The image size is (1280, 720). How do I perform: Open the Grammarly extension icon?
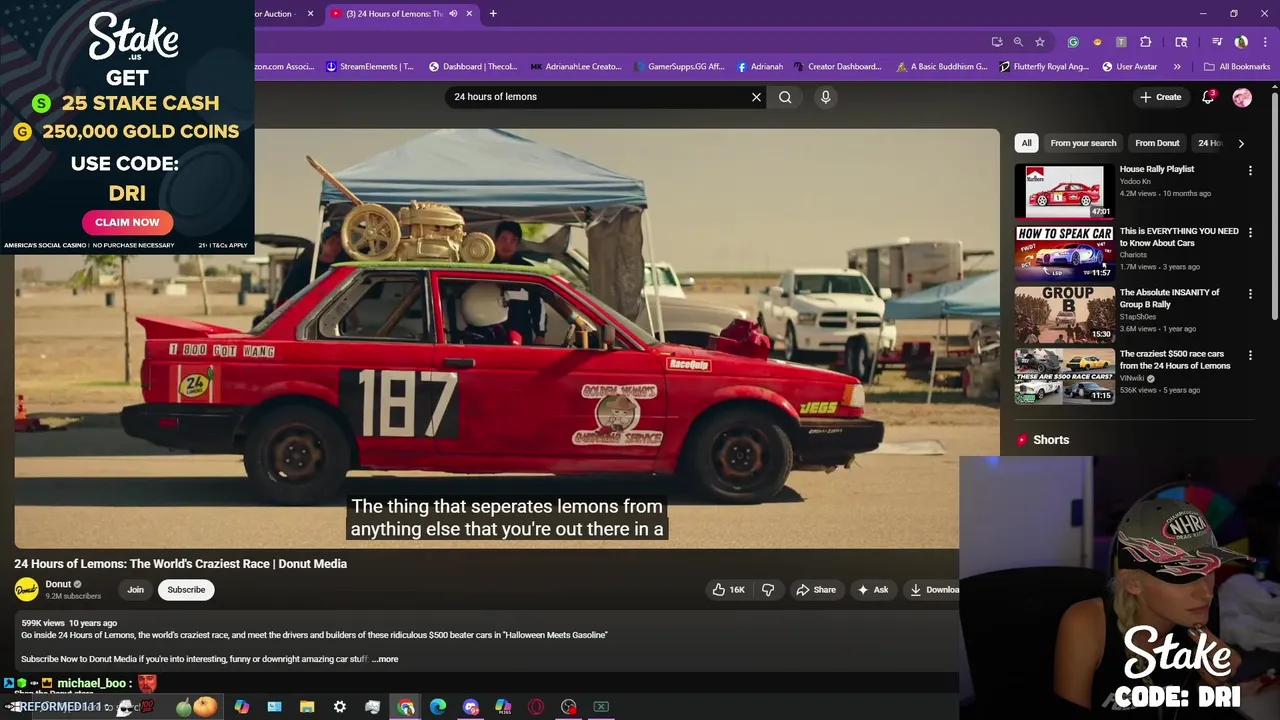tap(1073, 42)
